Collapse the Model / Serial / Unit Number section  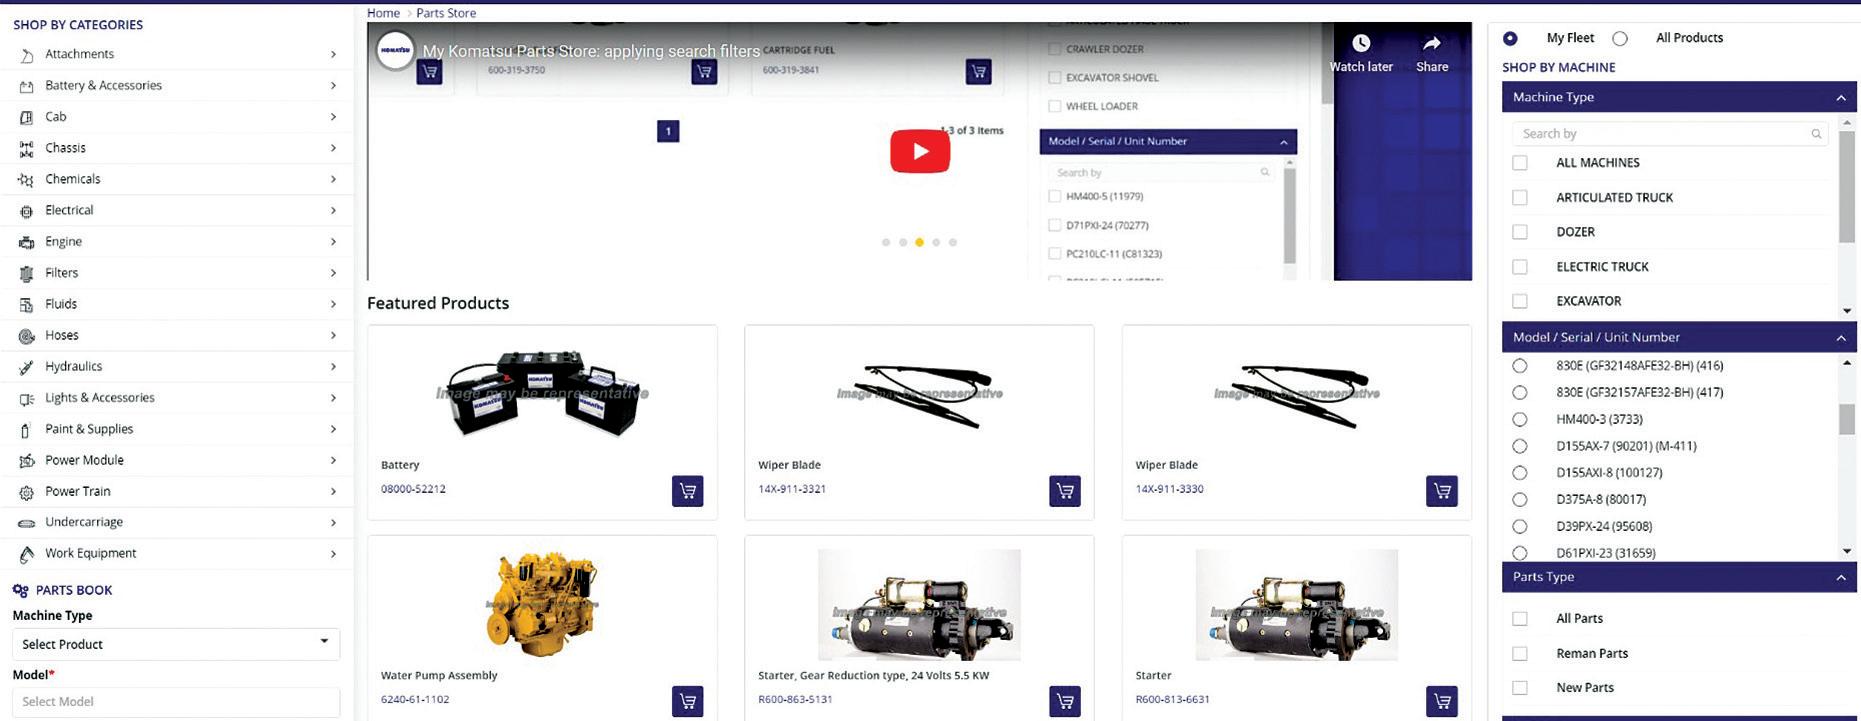coord(1840,338)
